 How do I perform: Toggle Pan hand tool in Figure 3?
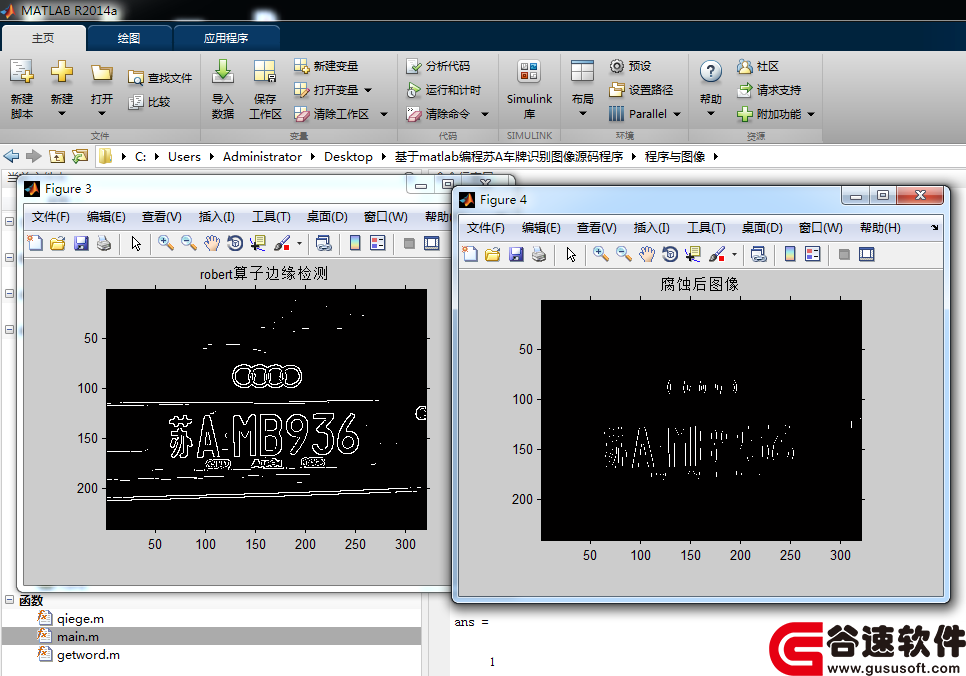211,243
